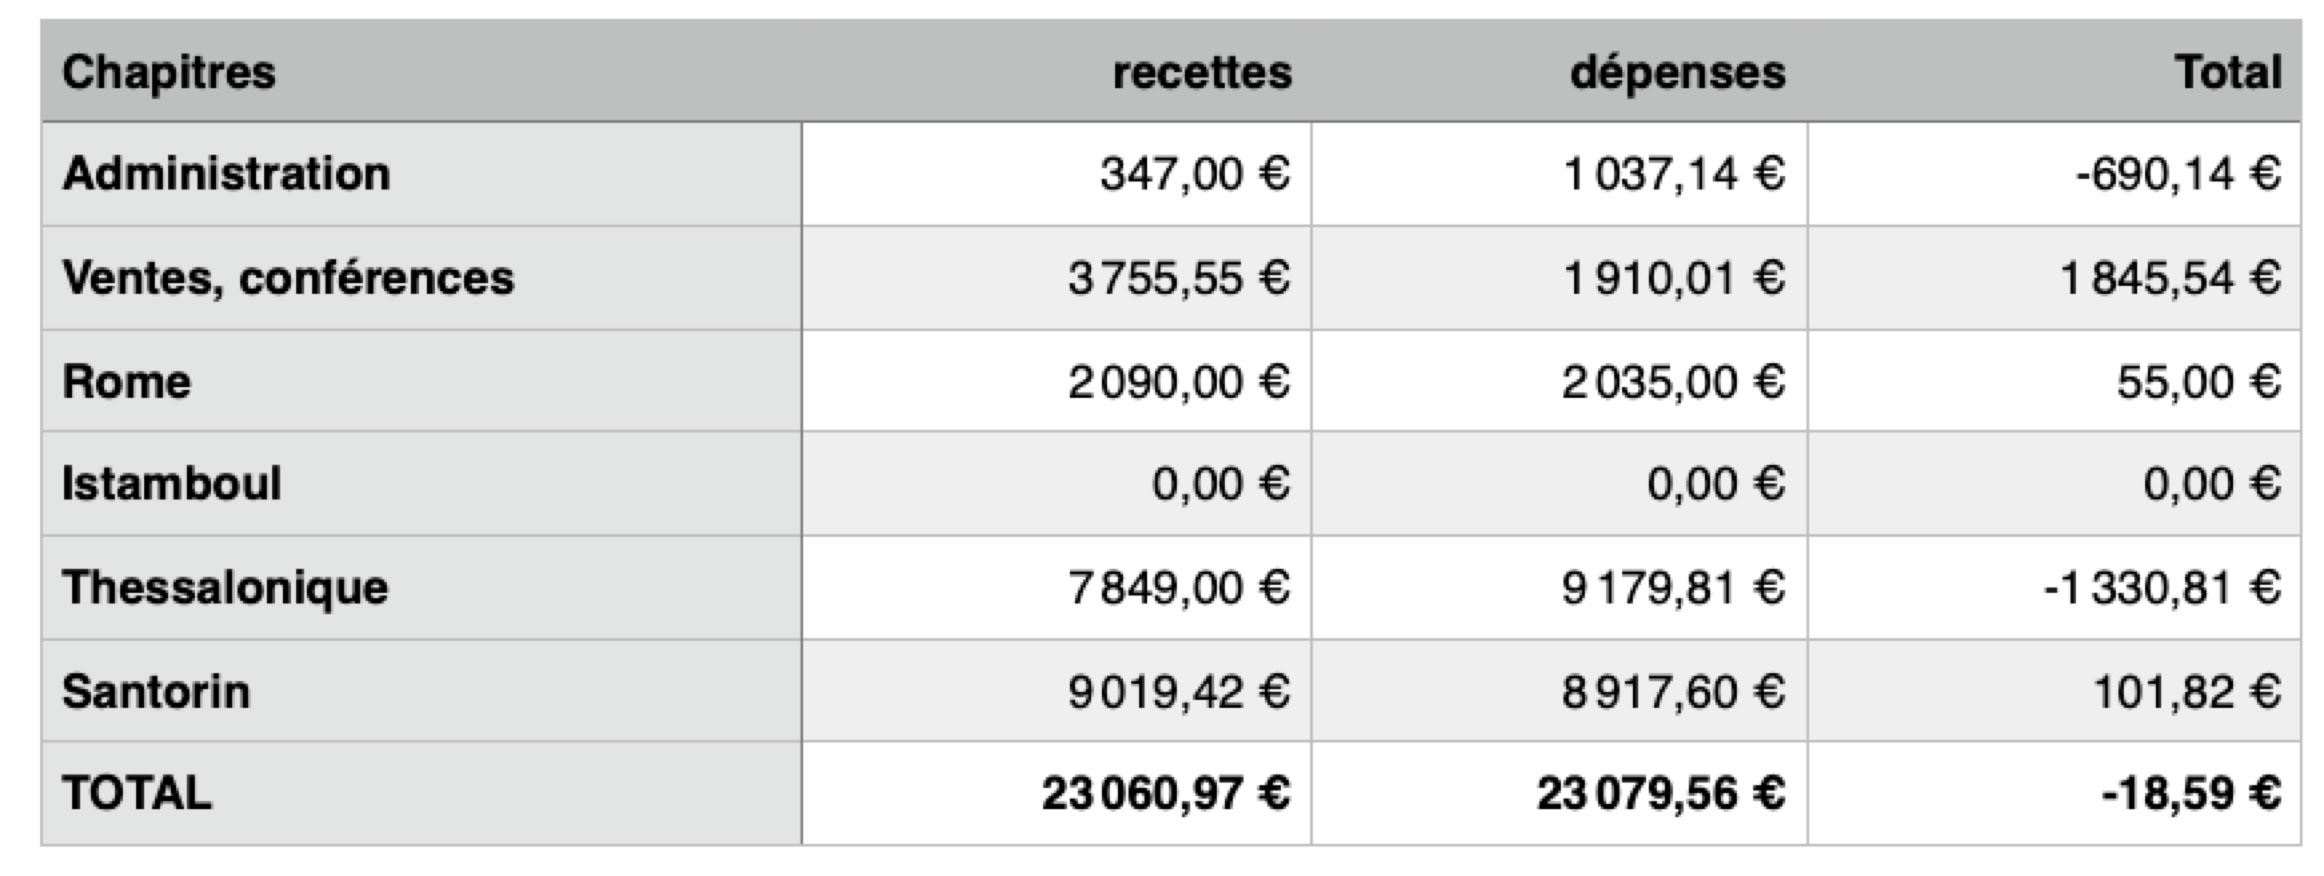Image resolution: width=2324 pixels, height=876 pixels.
Task: Click Thessalonique recettes cell 7 849,00 €
Action: click(1179, 588)
